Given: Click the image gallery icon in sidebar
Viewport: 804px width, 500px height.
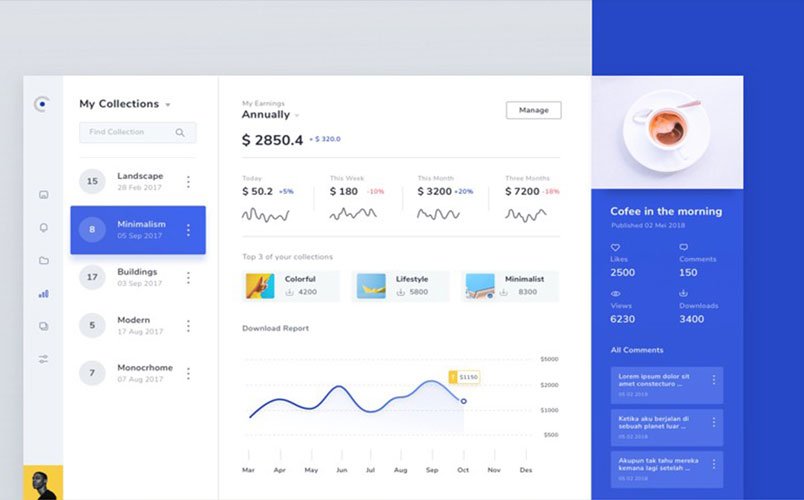Looking at the screenshot, I should (43, 195).
